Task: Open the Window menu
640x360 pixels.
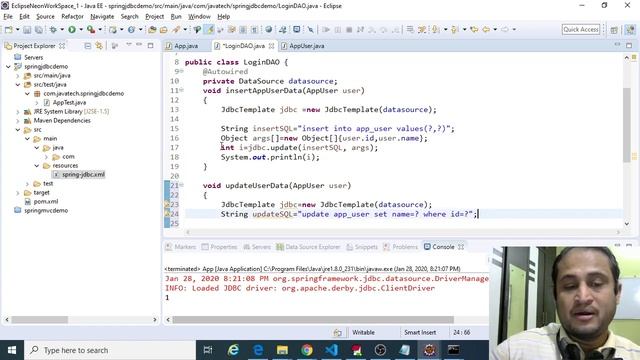Action: click(199, 17)
